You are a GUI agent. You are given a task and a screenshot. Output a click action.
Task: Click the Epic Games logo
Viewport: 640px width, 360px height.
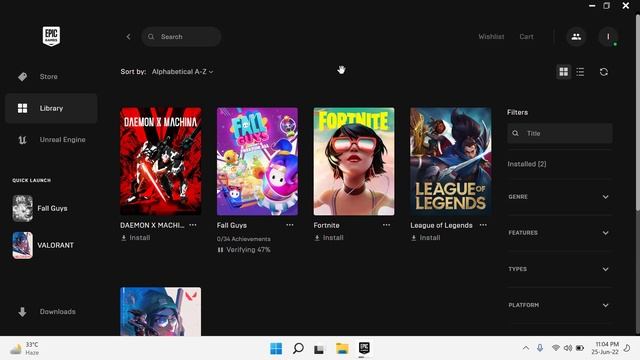coord(51,36)
